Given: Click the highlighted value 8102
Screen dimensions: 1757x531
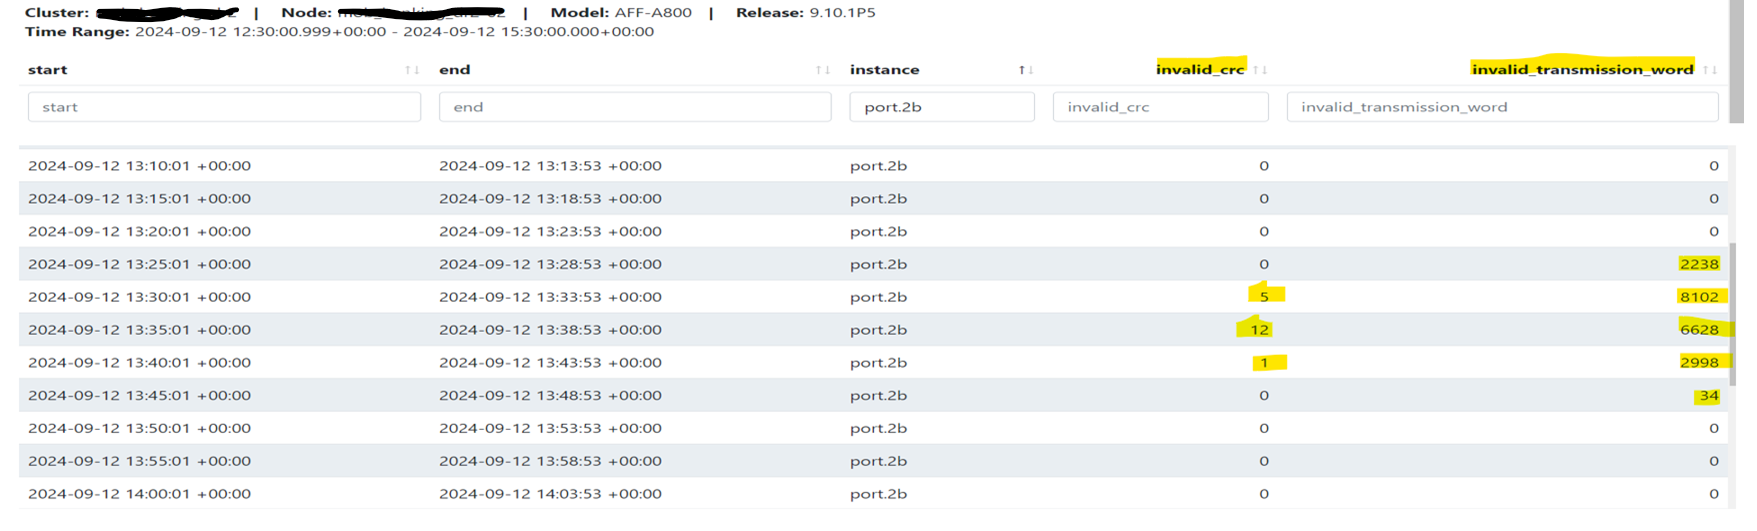Looking at the screenshot, I should coord(1698,297).
